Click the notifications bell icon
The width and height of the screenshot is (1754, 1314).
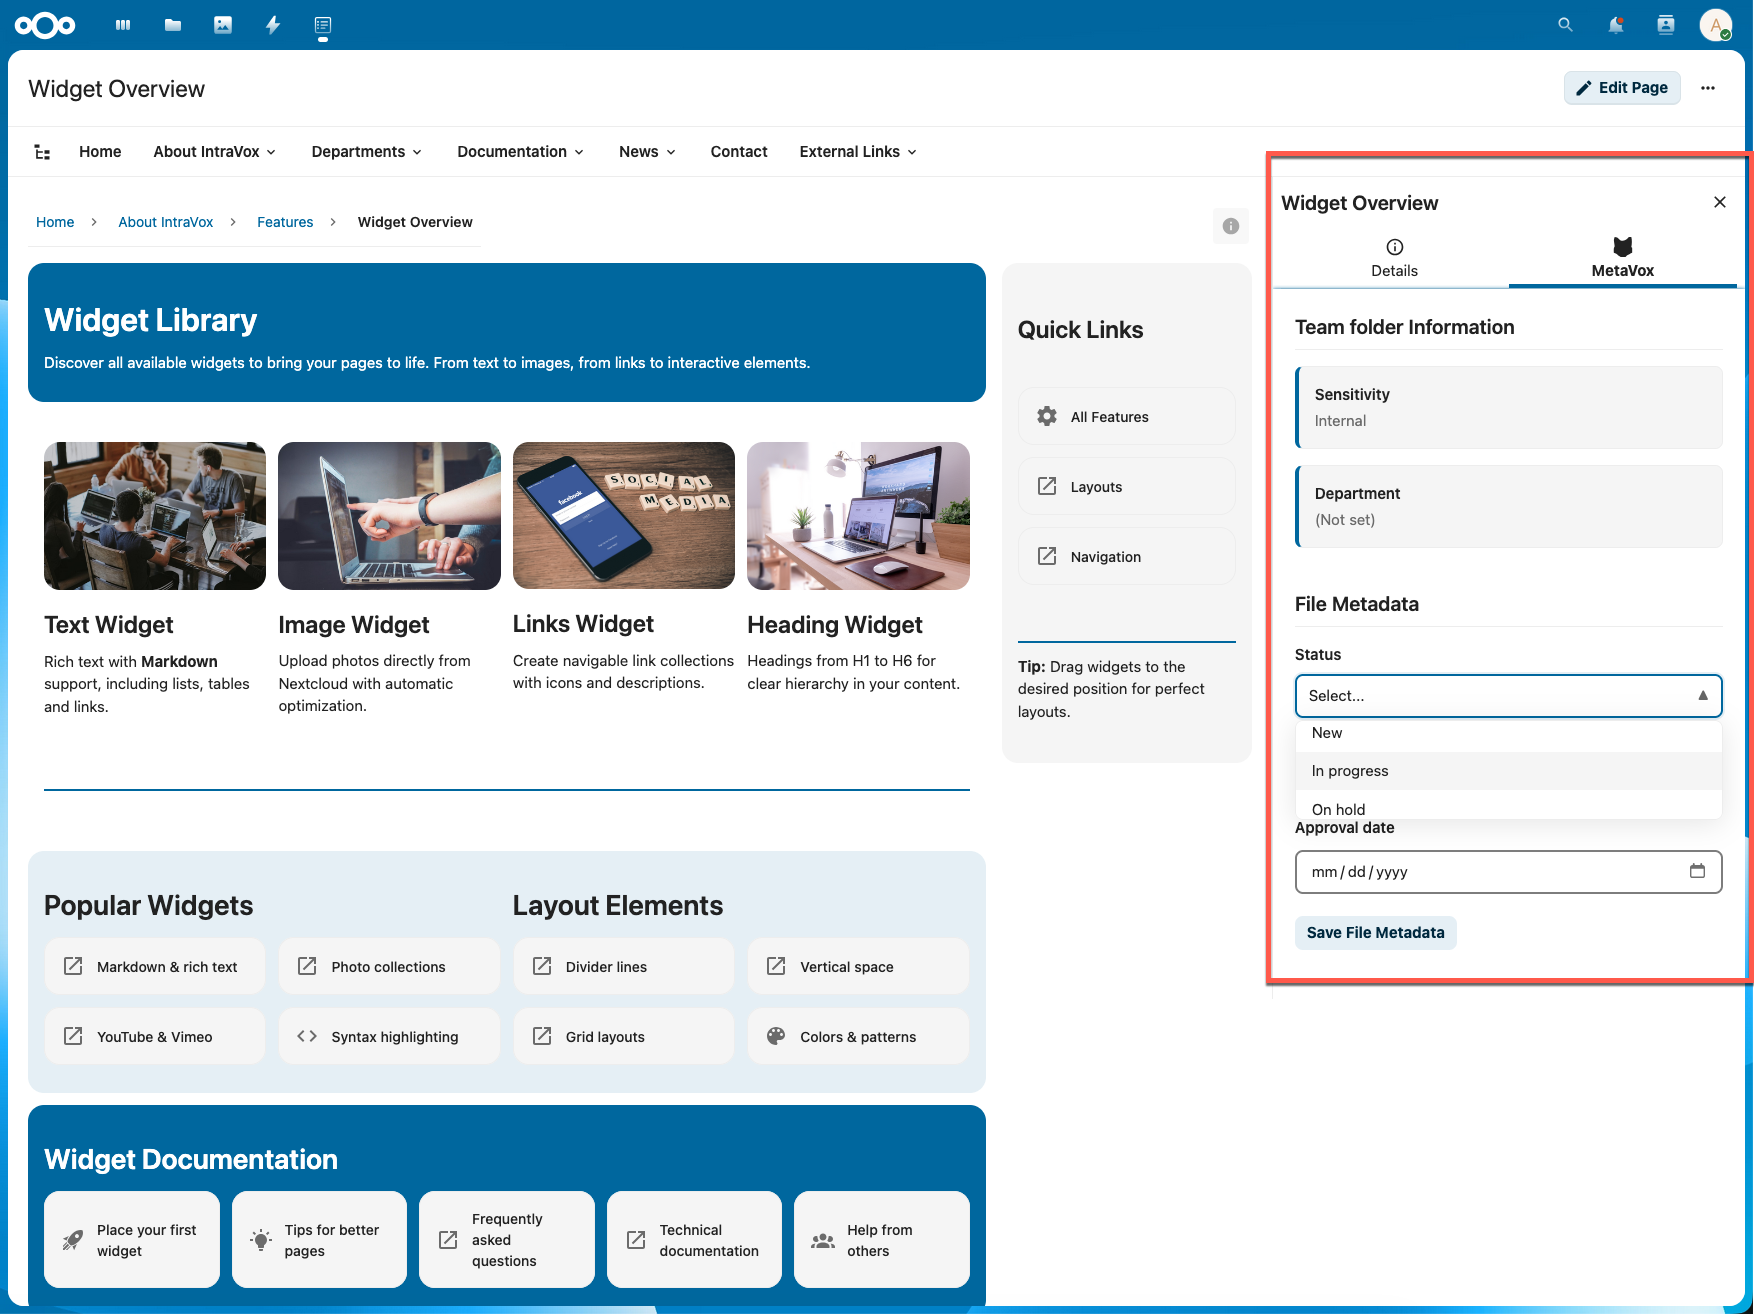[1615, 25]
